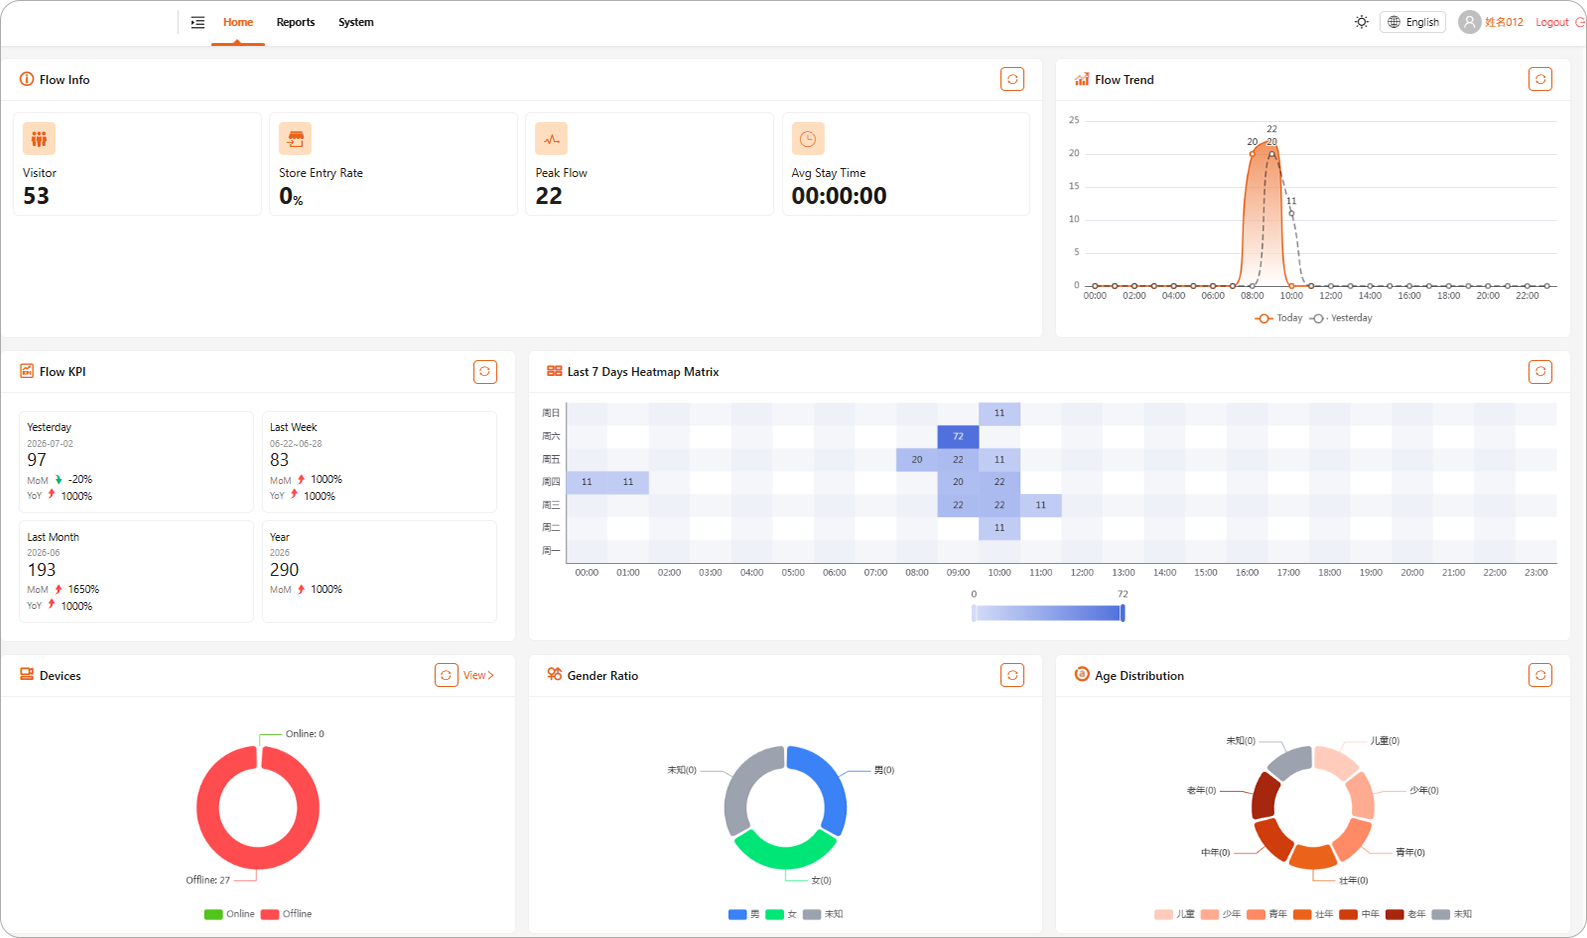
Task: Click the Avg Stay Time value 00:00:00
Action: pos(839,196)
